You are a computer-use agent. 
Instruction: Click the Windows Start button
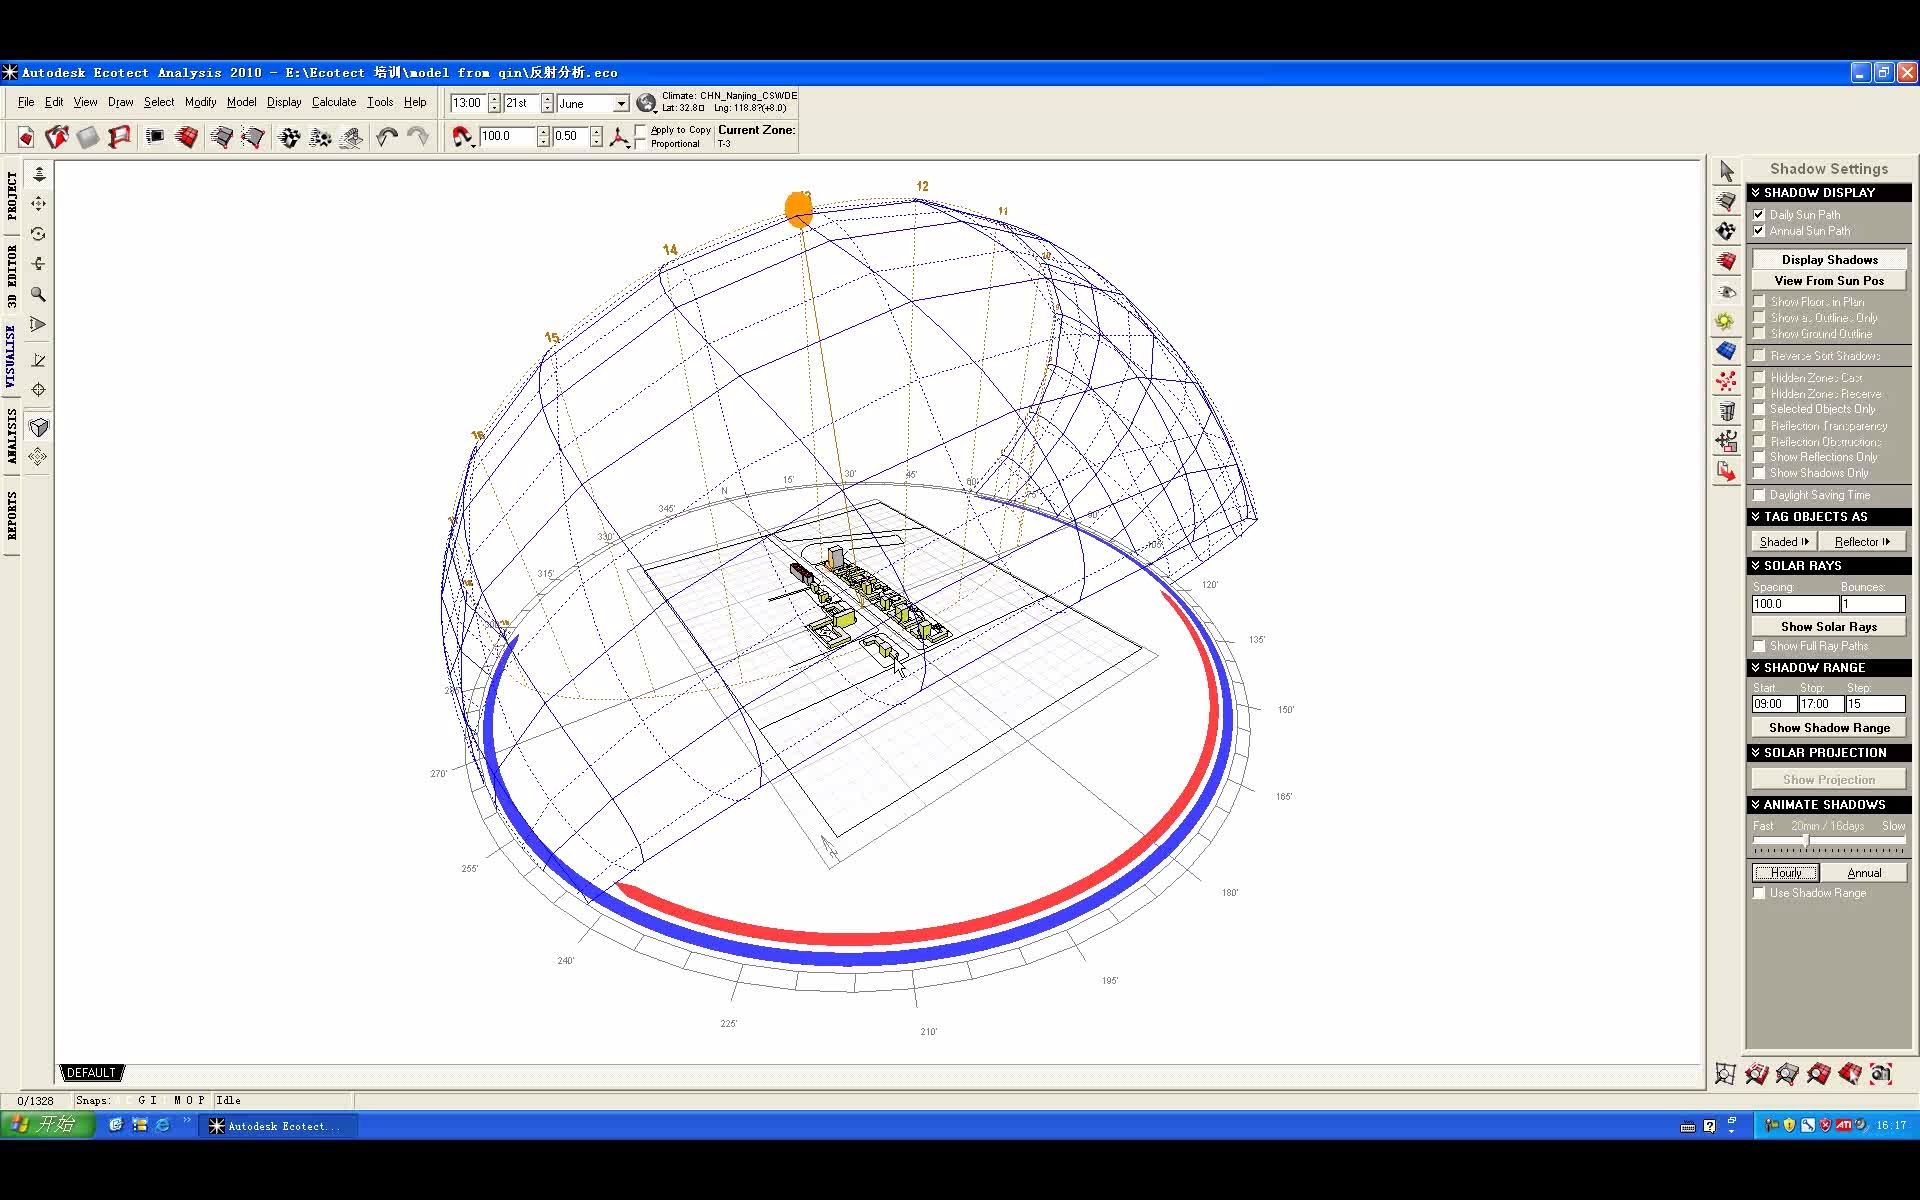click(x=47, y=1125)
